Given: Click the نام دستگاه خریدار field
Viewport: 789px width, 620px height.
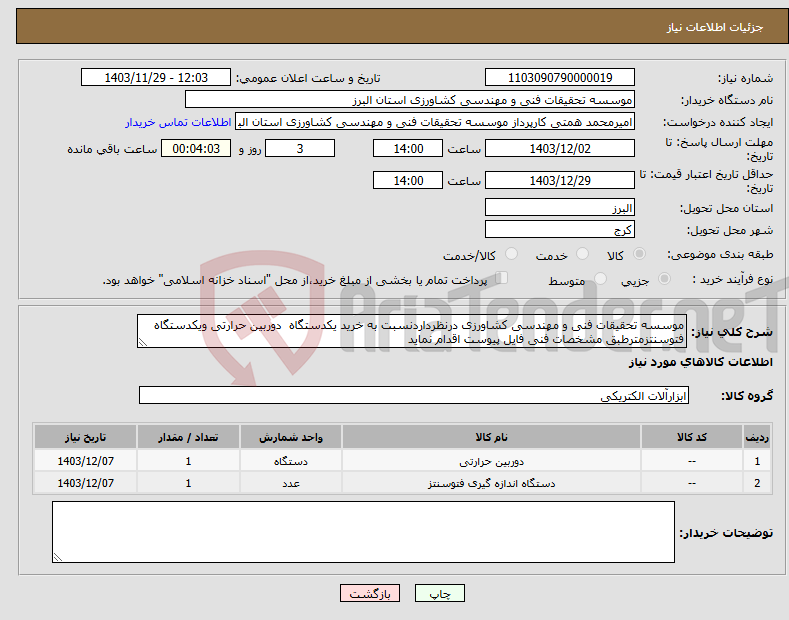Looking at the screenshot, I should [410, 100].
